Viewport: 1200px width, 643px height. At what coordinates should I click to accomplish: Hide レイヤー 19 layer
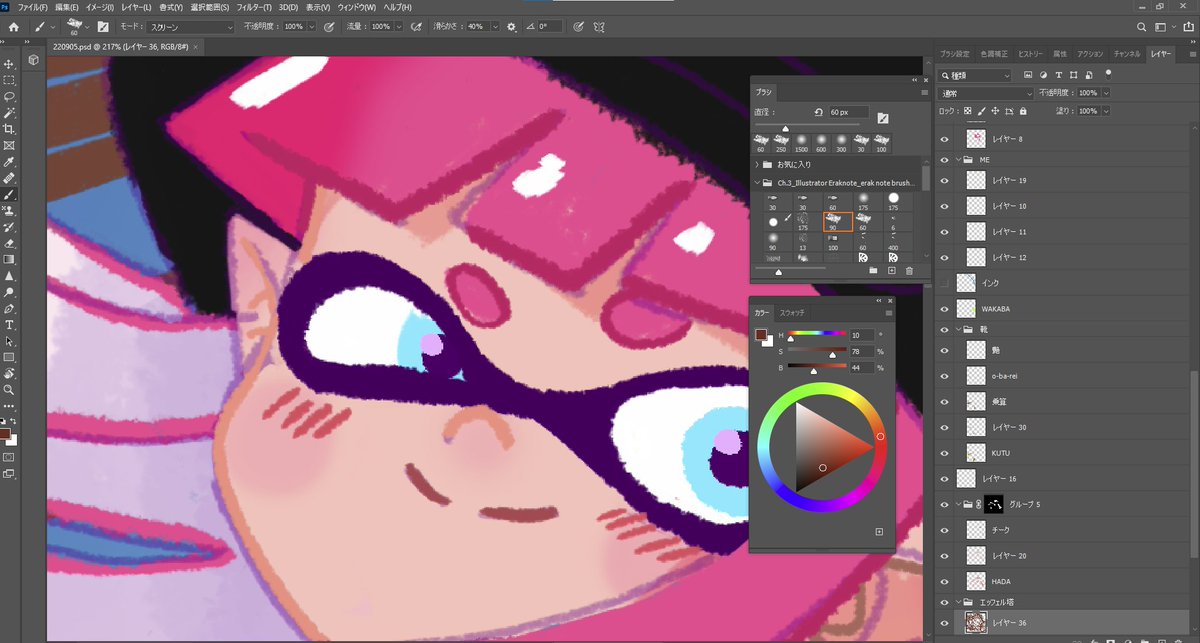click(945, 180)
